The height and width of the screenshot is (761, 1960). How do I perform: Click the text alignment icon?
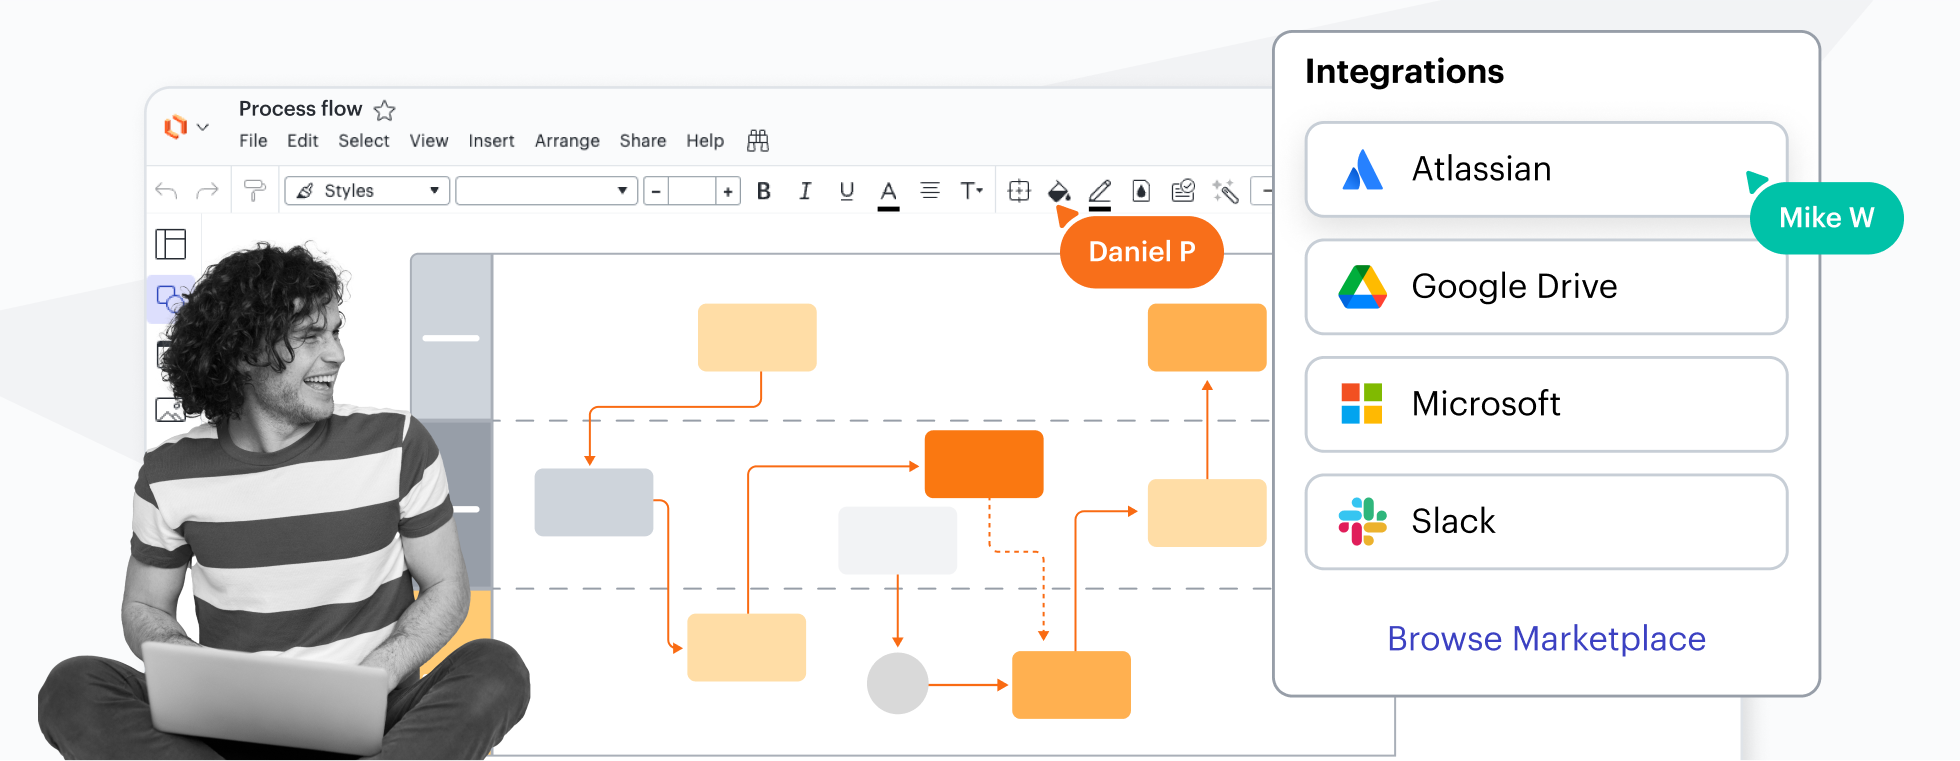[930, 190]
